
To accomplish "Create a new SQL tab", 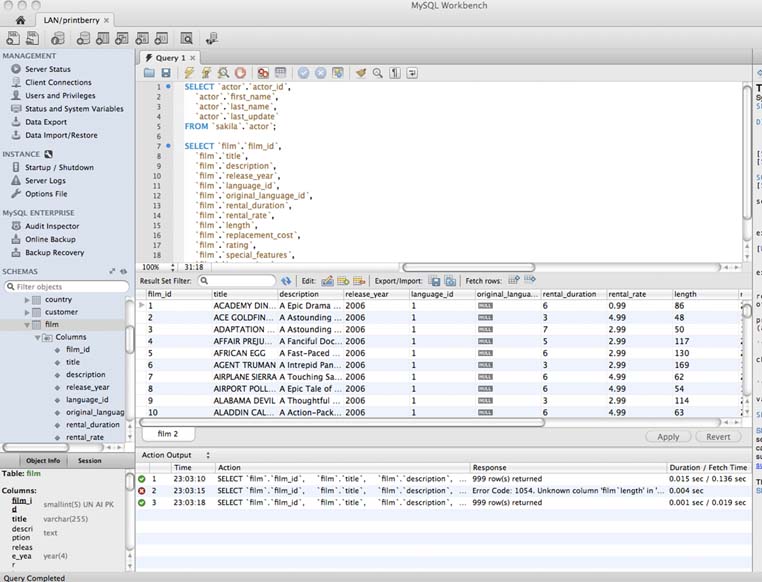I will [13, 38].
